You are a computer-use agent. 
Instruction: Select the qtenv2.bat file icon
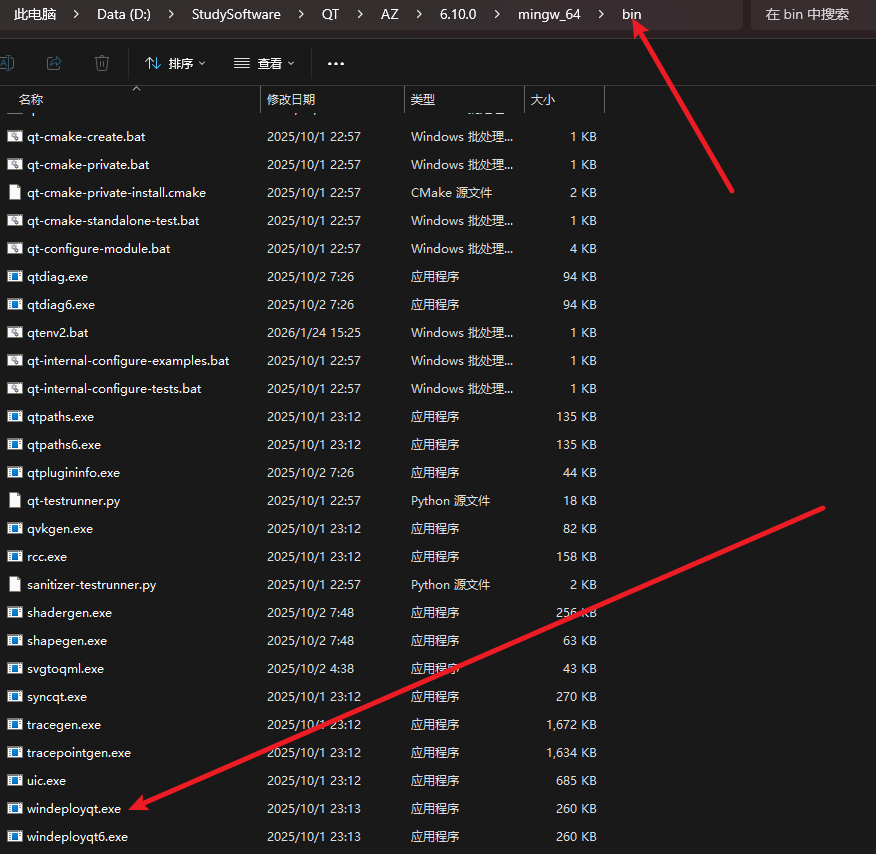(15, 332)
